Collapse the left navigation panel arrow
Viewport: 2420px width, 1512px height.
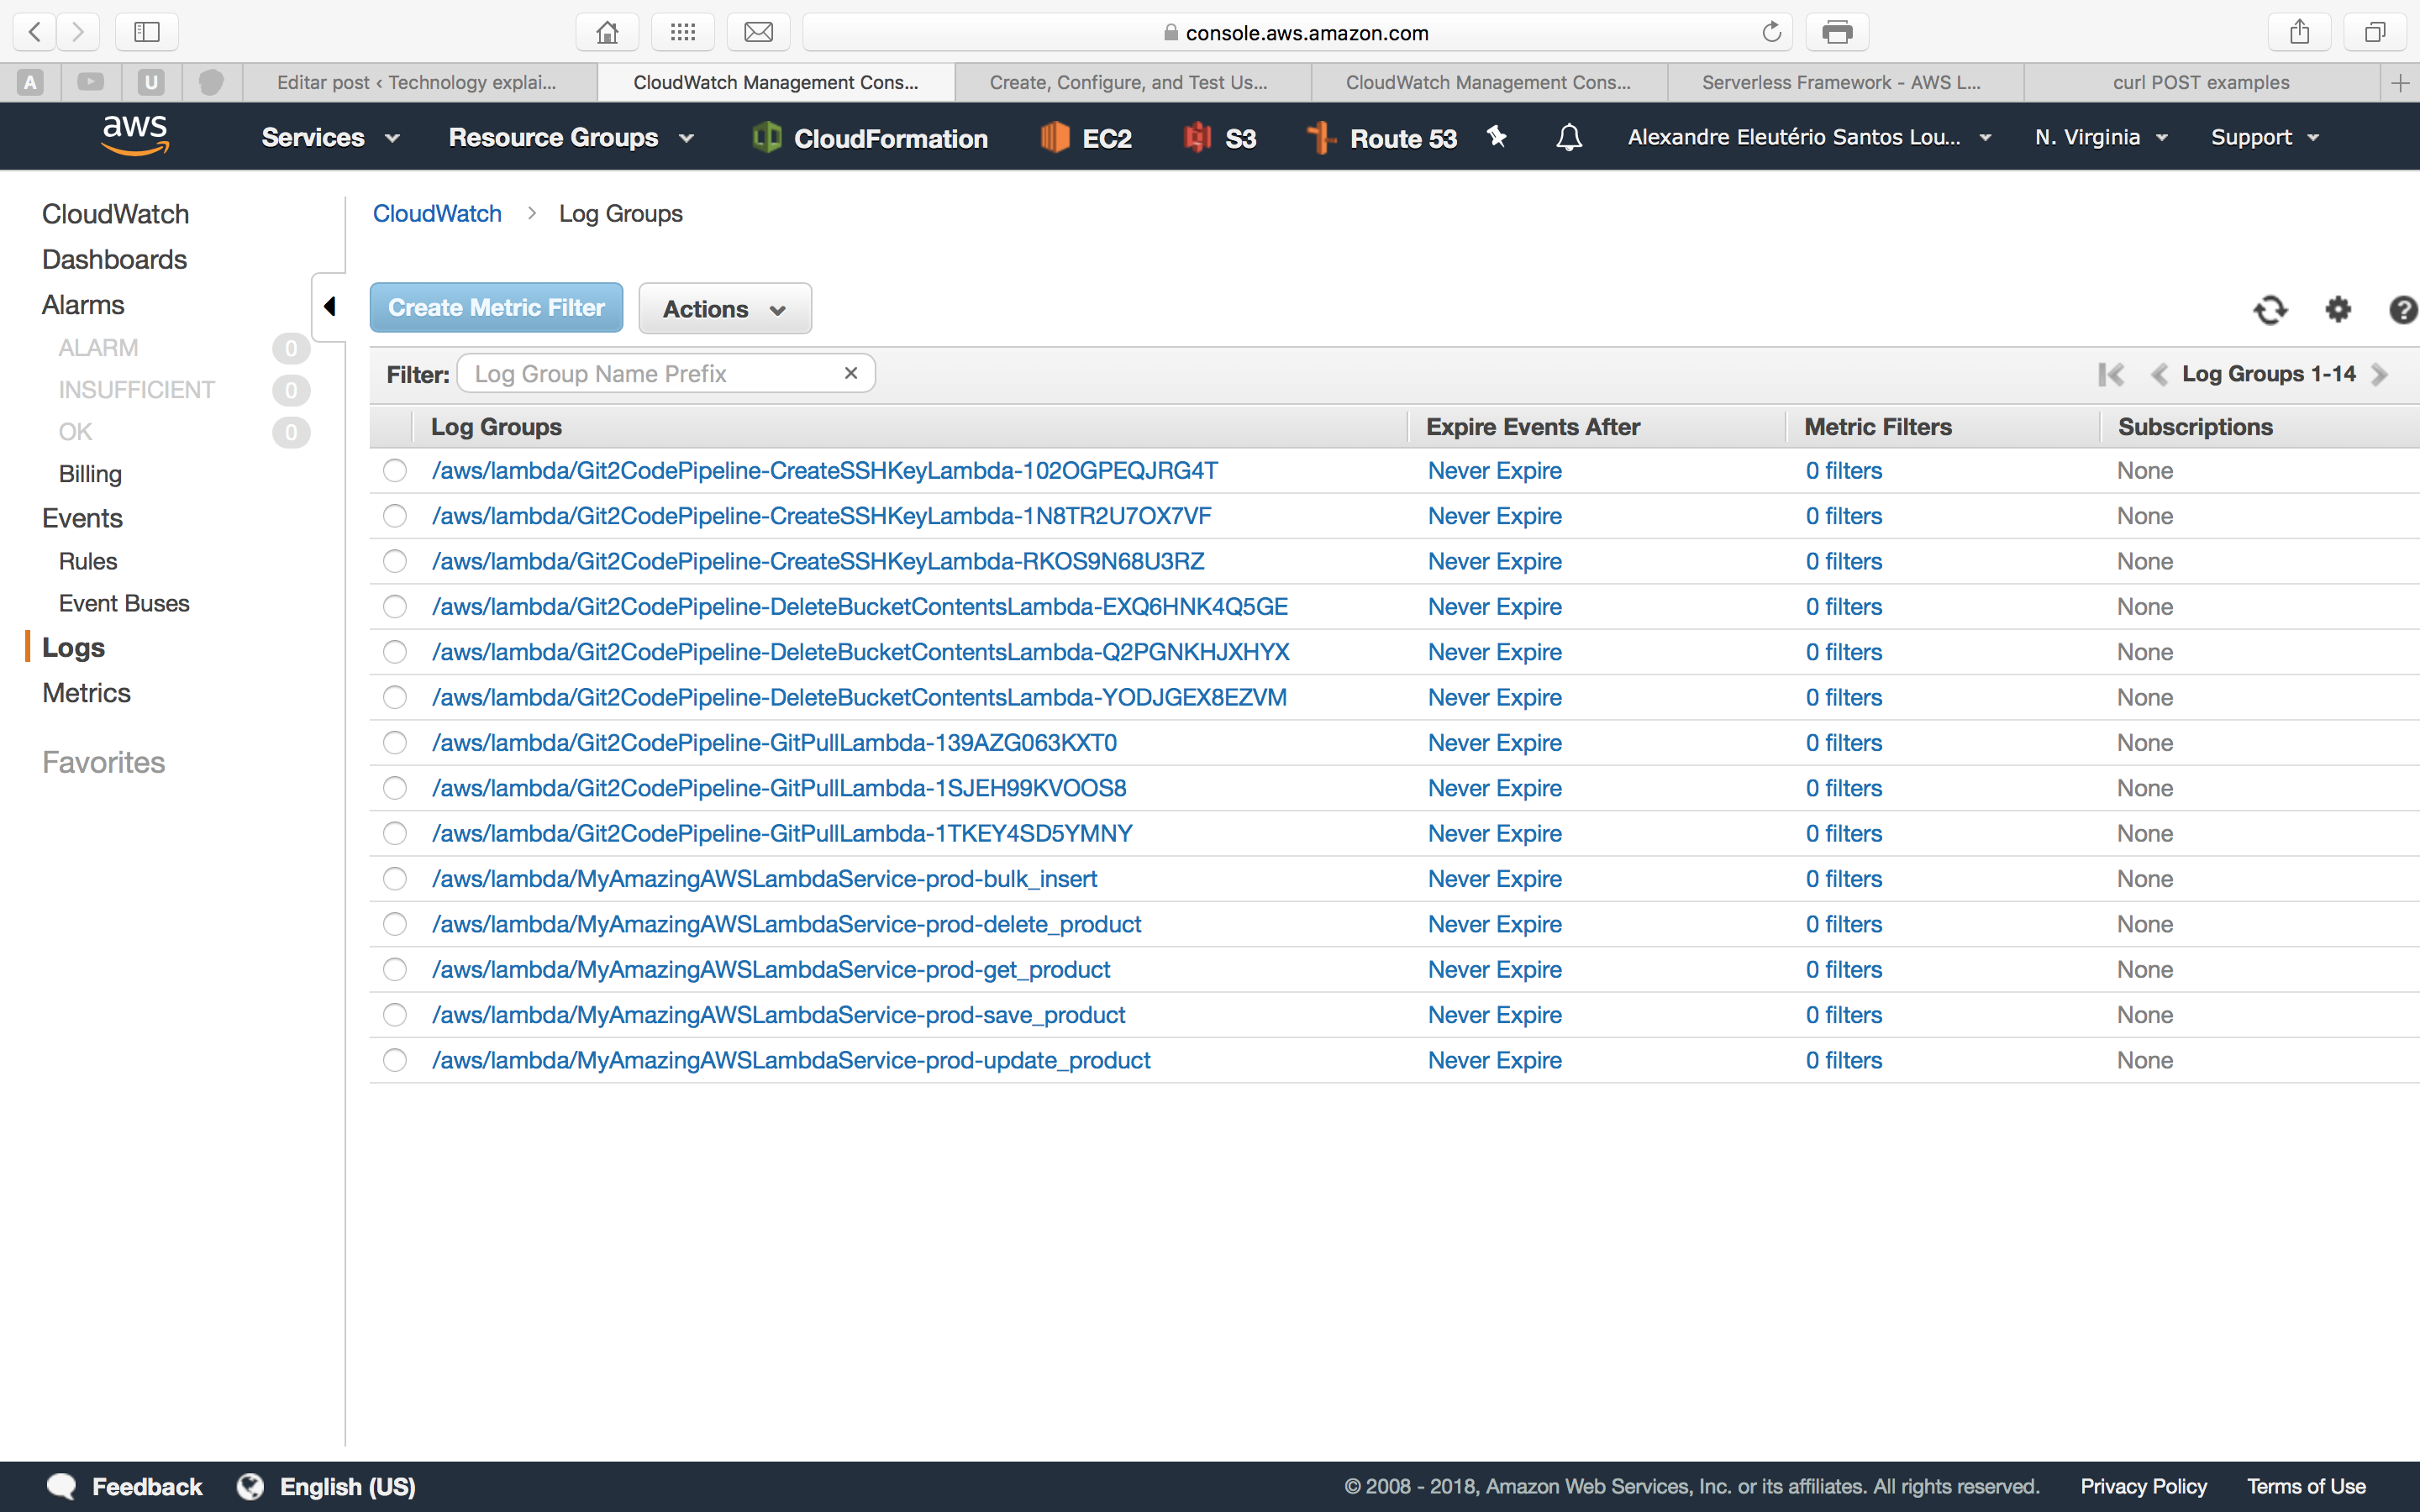tap(329, 306)
